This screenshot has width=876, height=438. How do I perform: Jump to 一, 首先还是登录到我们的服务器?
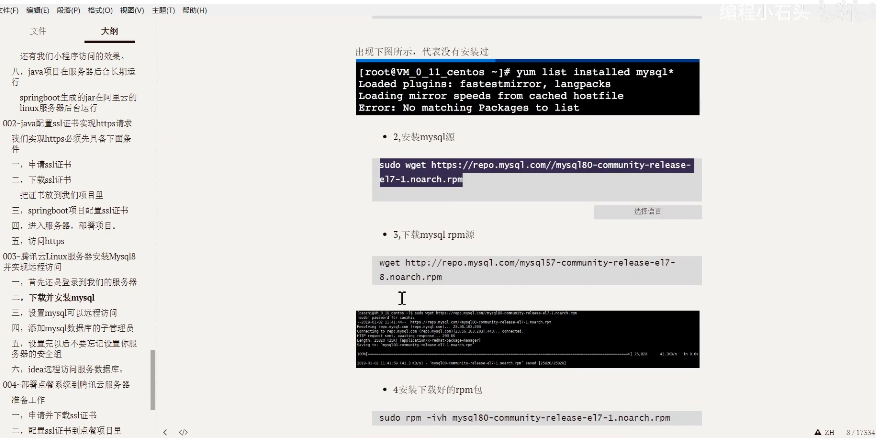[74, 282]
